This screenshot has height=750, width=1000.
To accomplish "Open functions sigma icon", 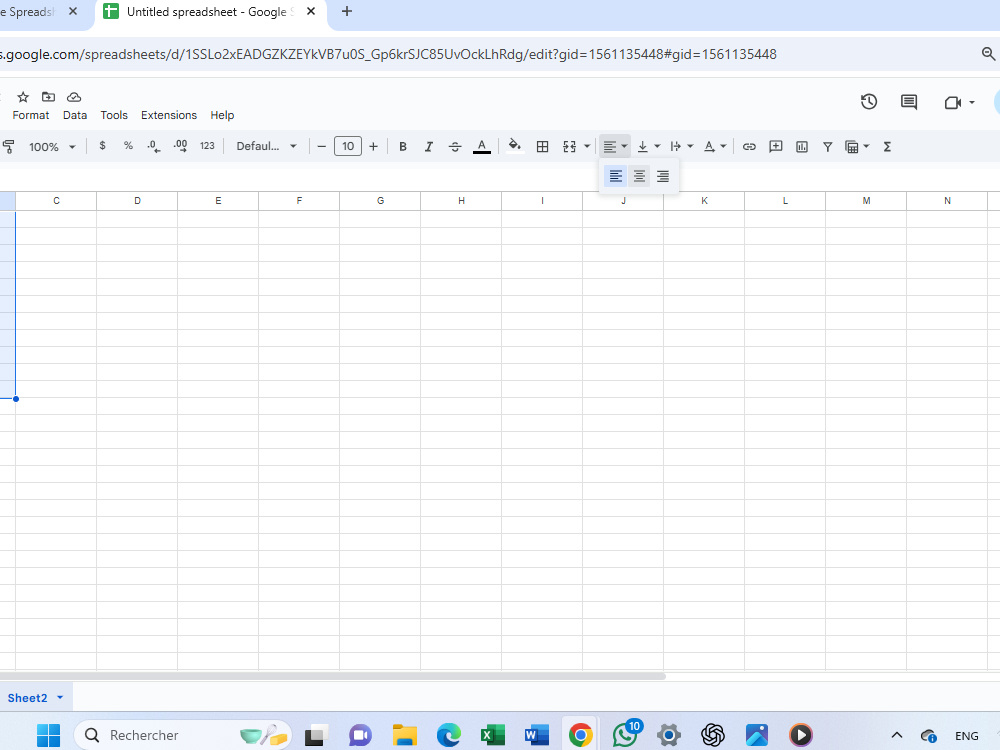I will coord(887,147).
